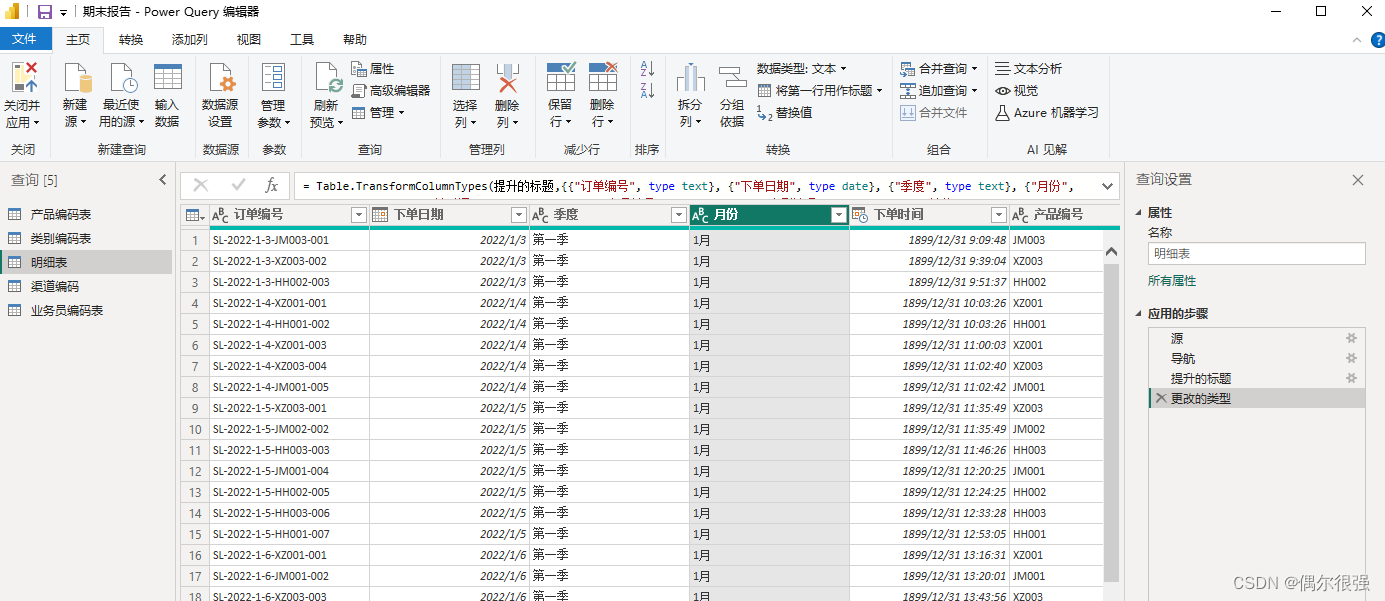Click Merge Queries (合并查询)
Viewport: 1385px width, 601px height.
coord(938,69)
